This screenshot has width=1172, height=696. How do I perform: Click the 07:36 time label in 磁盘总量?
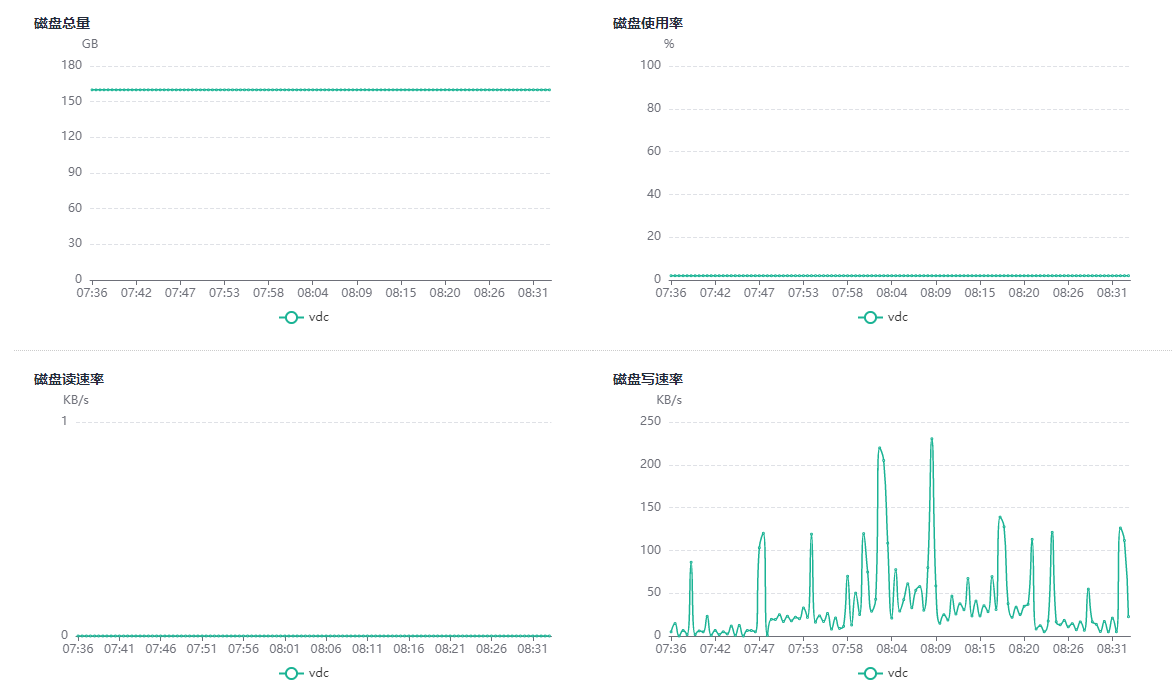(92, 293)
